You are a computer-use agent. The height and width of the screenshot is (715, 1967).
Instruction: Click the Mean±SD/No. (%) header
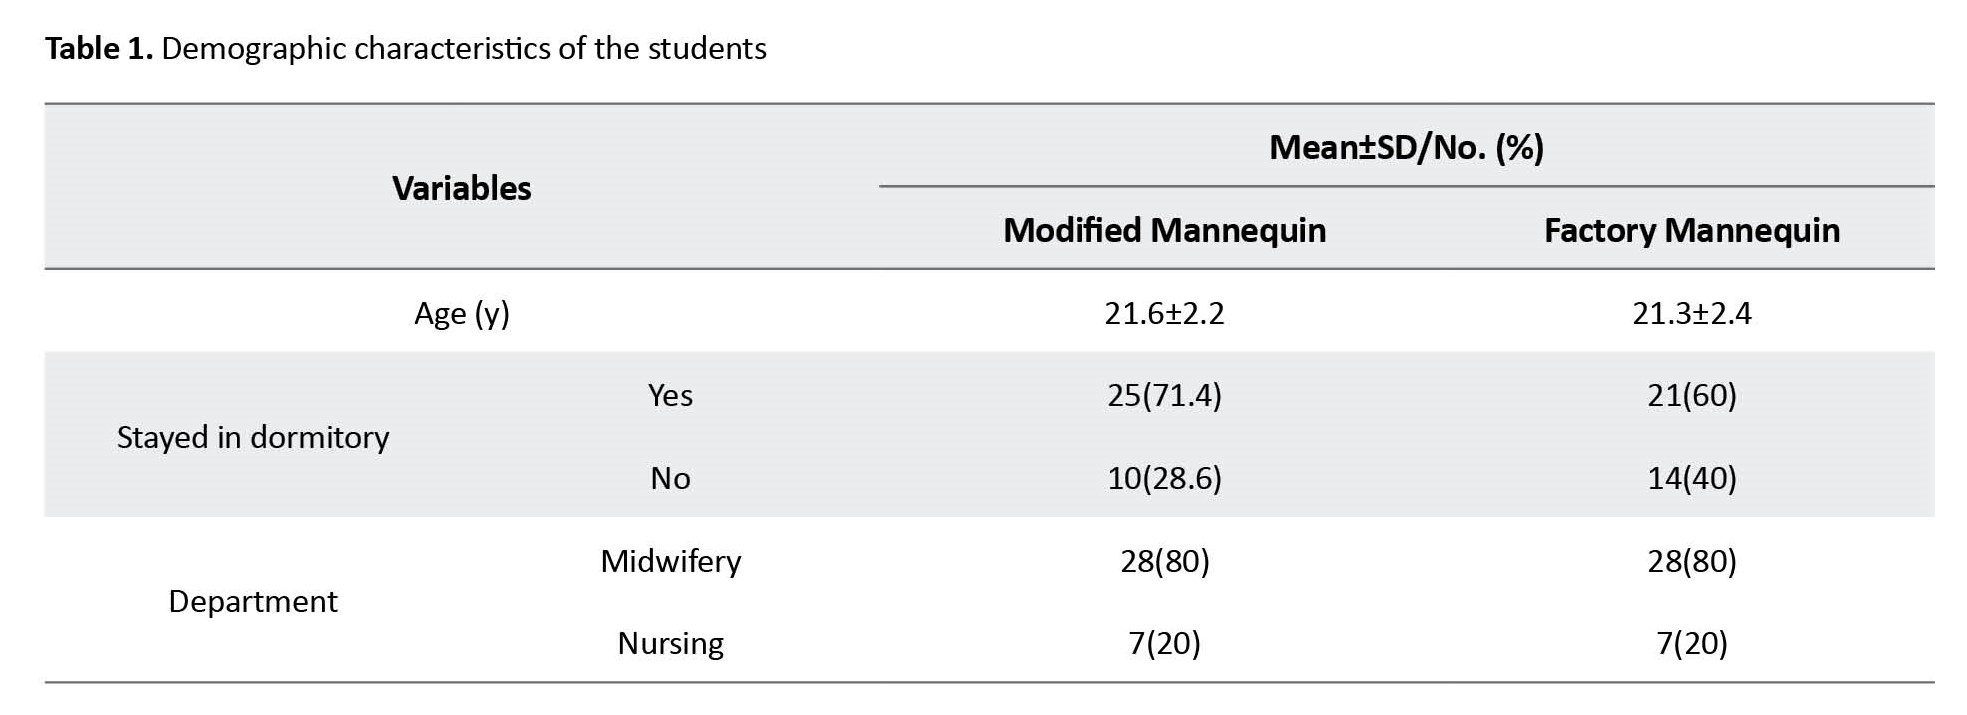click(x=1405, y=148)
